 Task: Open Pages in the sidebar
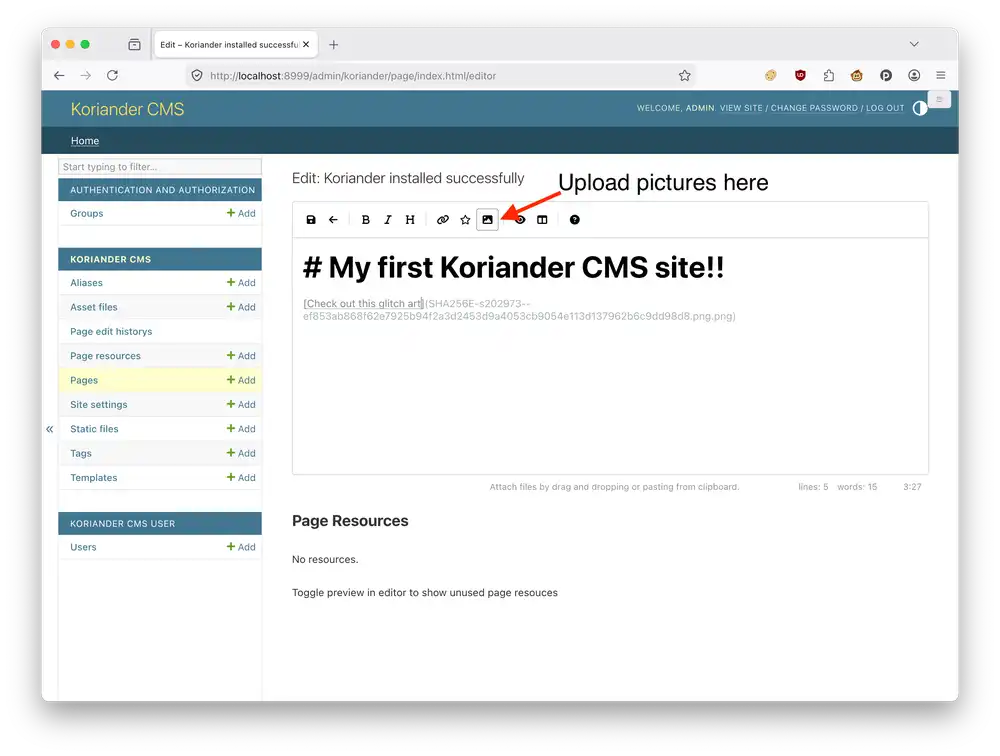tap(84, 380)
